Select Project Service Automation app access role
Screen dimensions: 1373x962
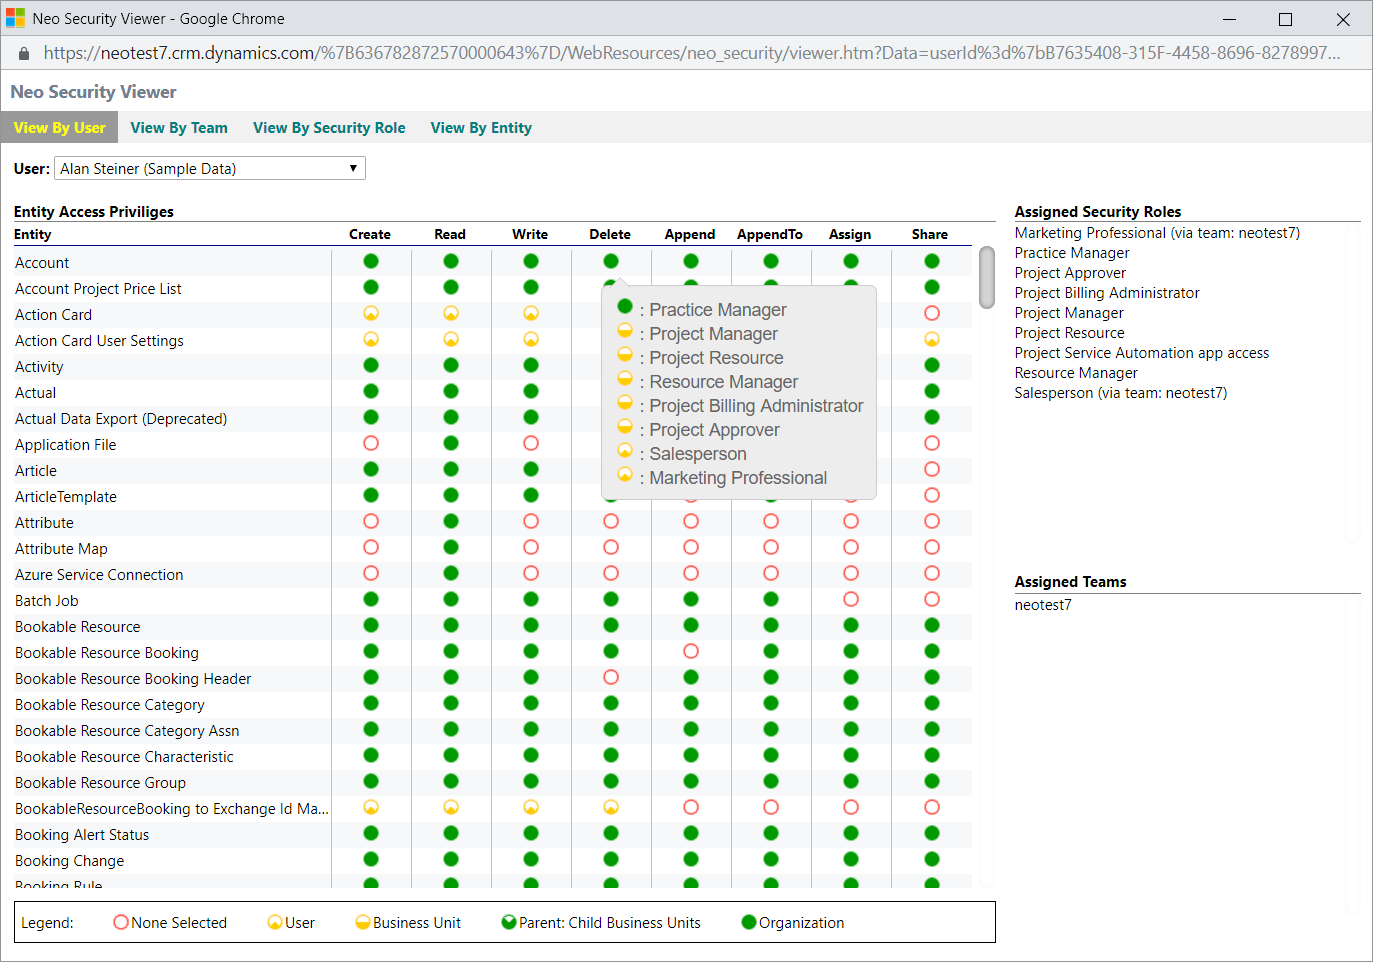pyautogui.click(x=1142, y=353)
